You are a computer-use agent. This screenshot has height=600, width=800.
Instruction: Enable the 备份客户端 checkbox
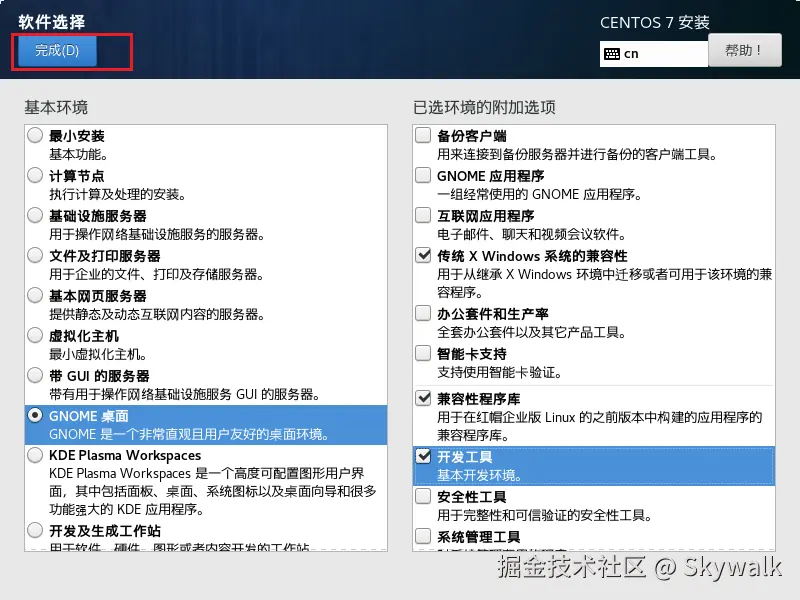tap(423, 135)
